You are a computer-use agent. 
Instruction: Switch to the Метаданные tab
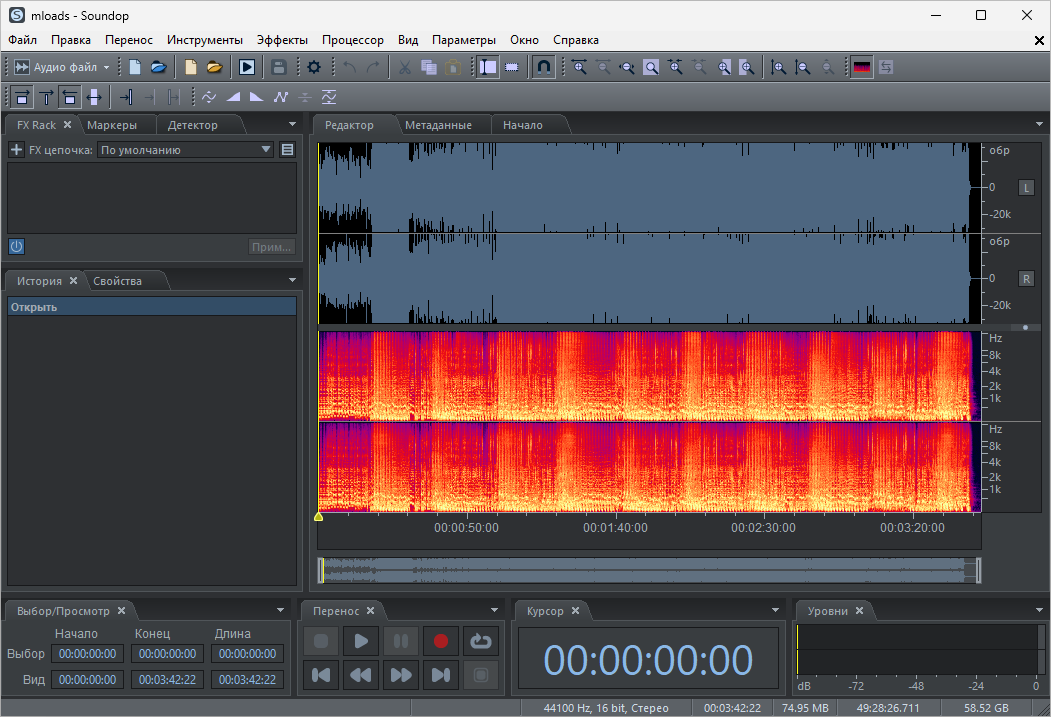442,124
